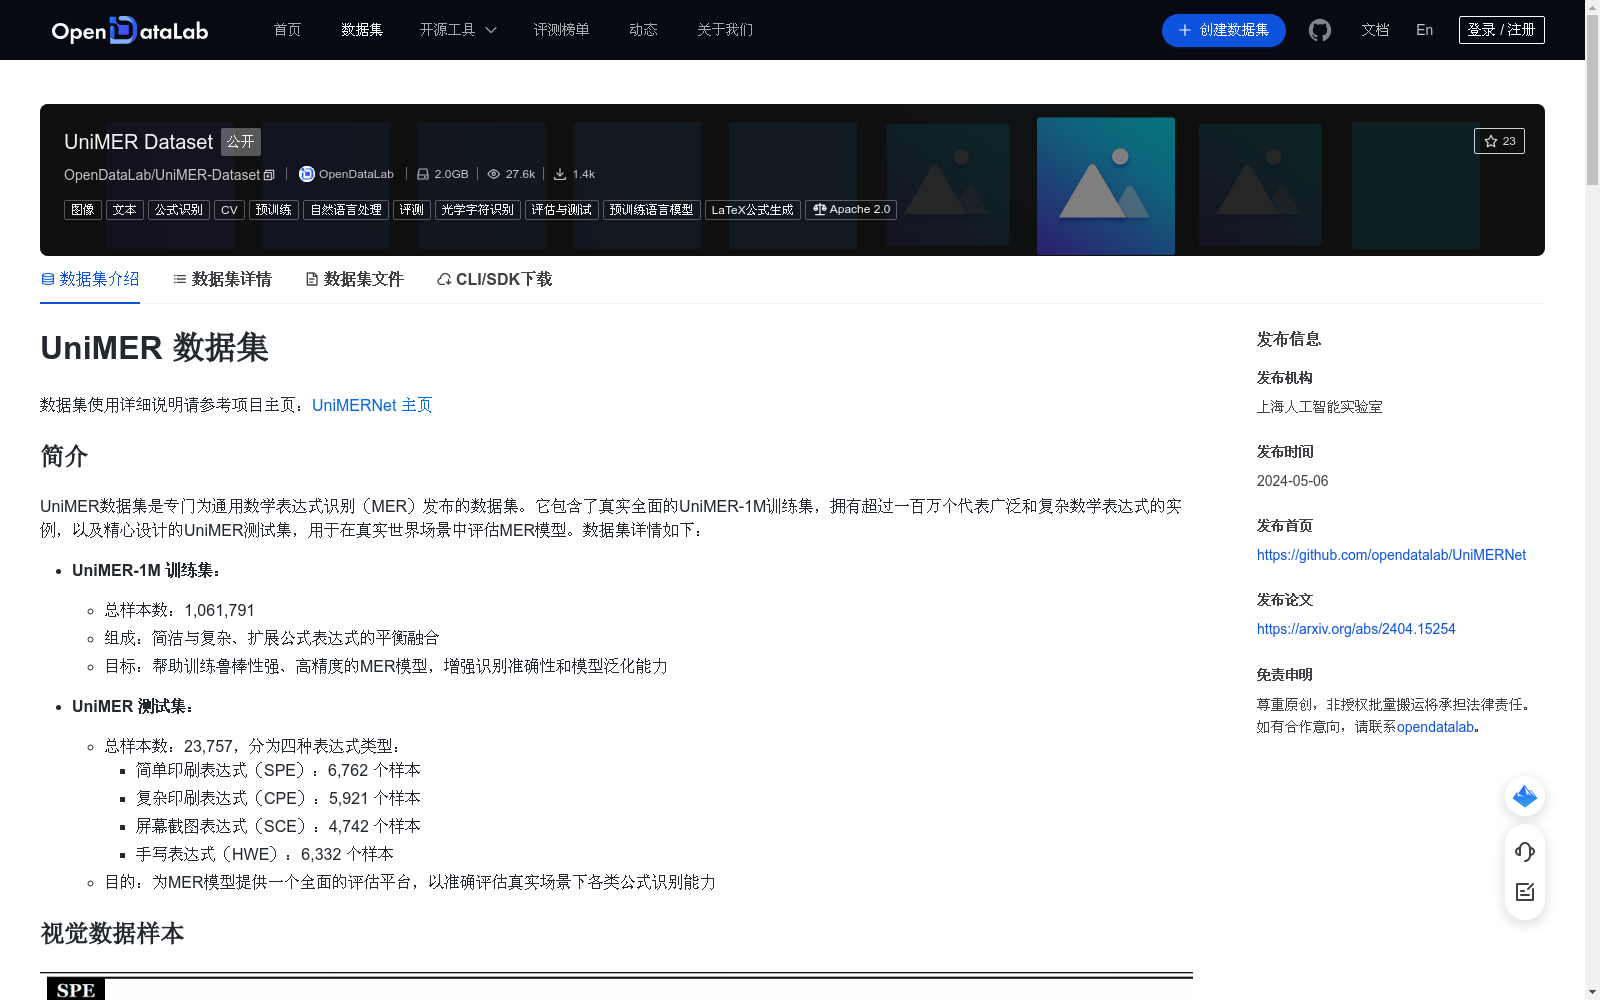Click 手写表达式（HWE）：6,332 个样本 line
Viewport: 1600px width, 1000px height.
click(265, 854)
